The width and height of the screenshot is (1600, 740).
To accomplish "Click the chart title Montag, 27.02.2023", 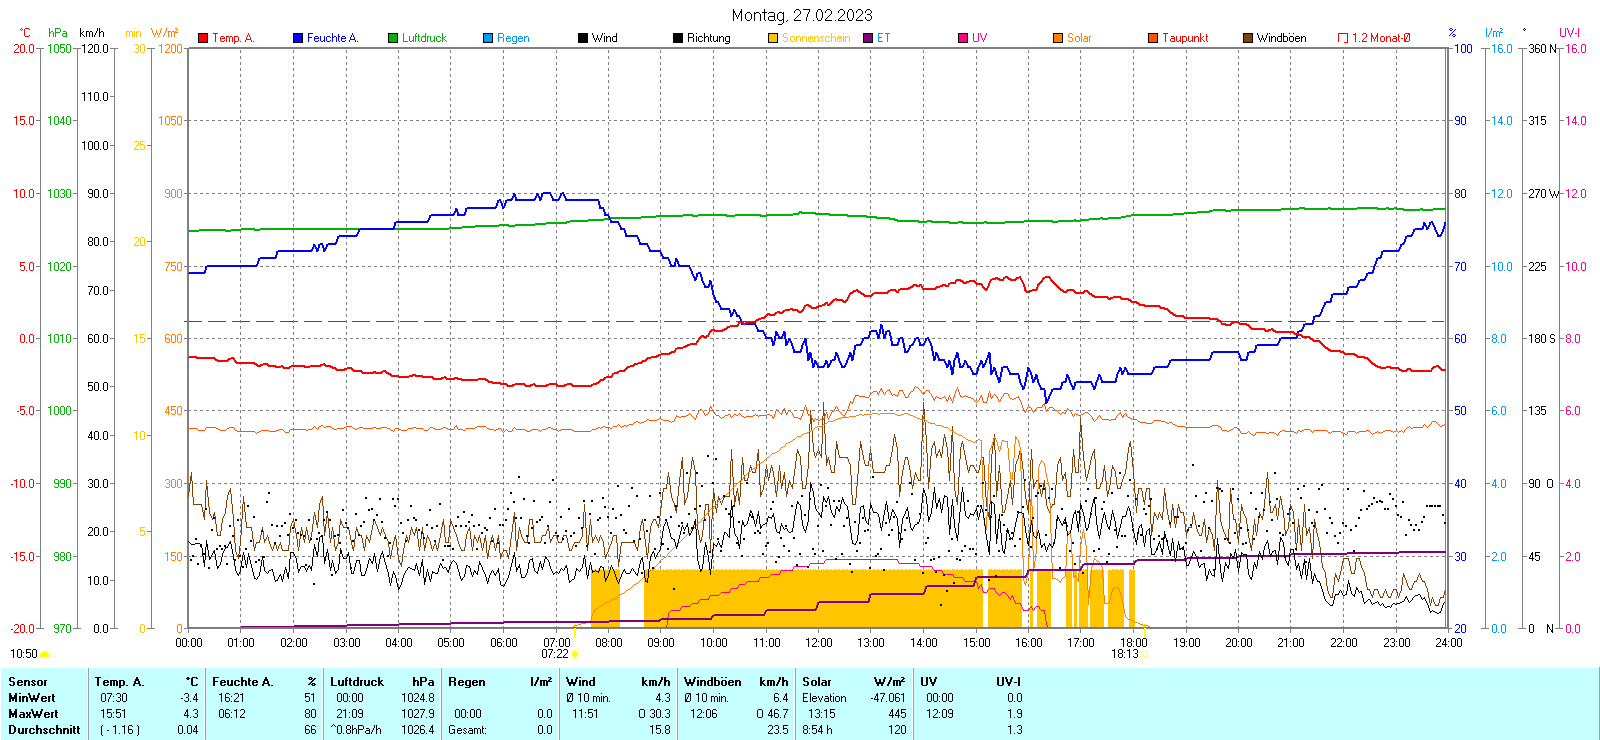I will pos(801,15).
